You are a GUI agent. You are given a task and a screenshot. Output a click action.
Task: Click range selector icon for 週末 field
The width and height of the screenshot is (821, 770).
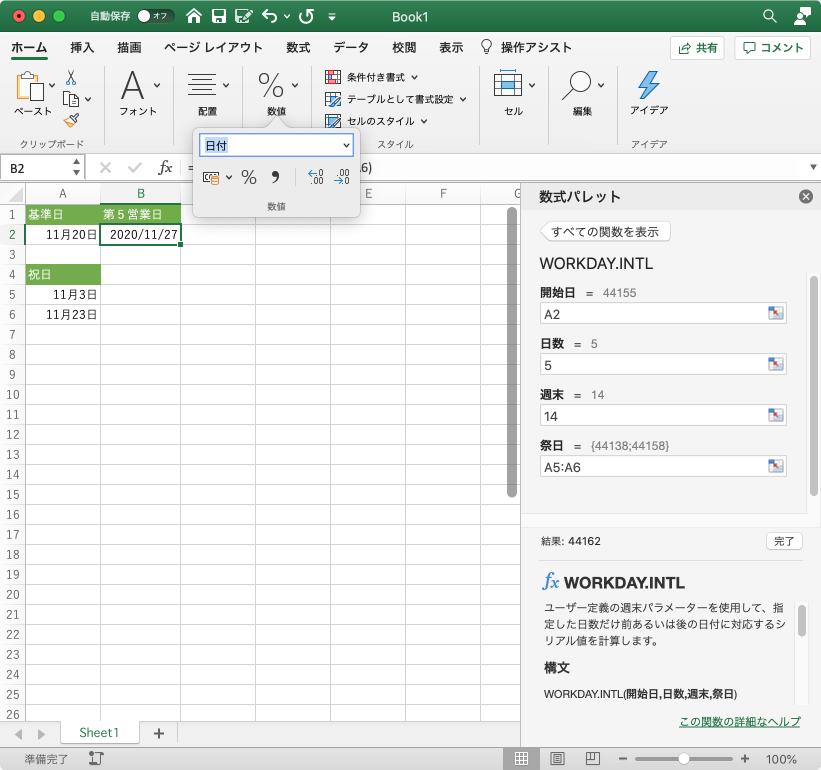click(x=775, y=415)
